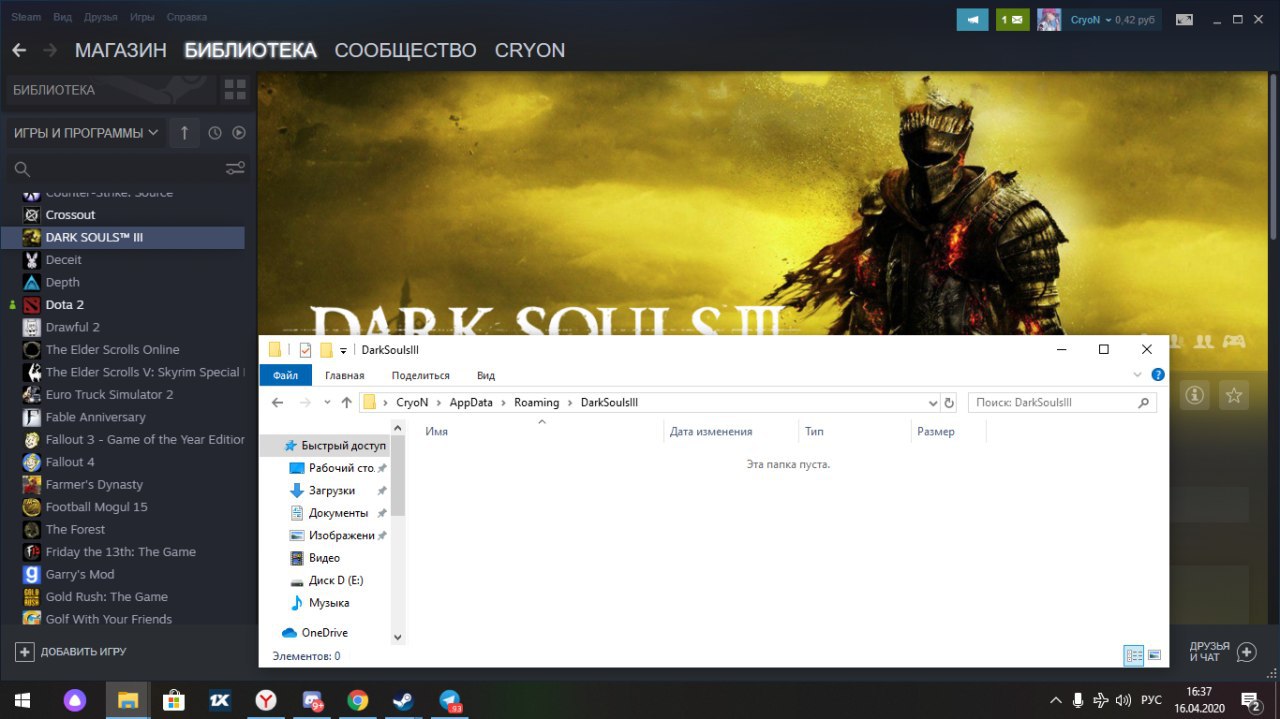Open the CRYON profile tab in Steam
Viewport: 1280px width, 719px height.
(x=530, y=50)
